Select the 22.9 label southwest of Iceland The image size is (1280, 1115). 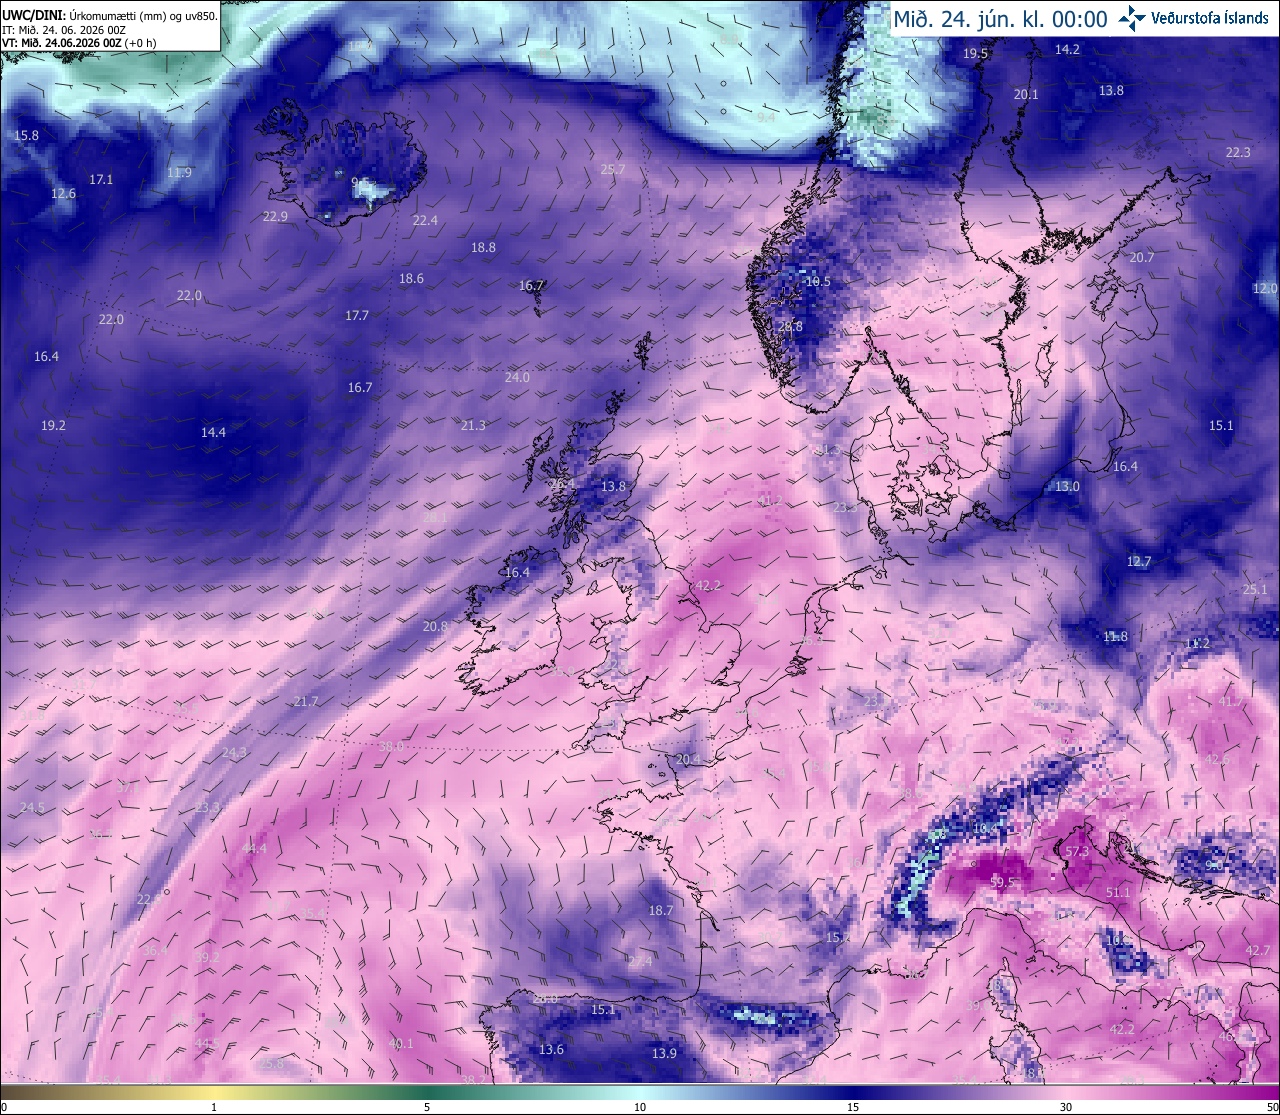[275, 217]
